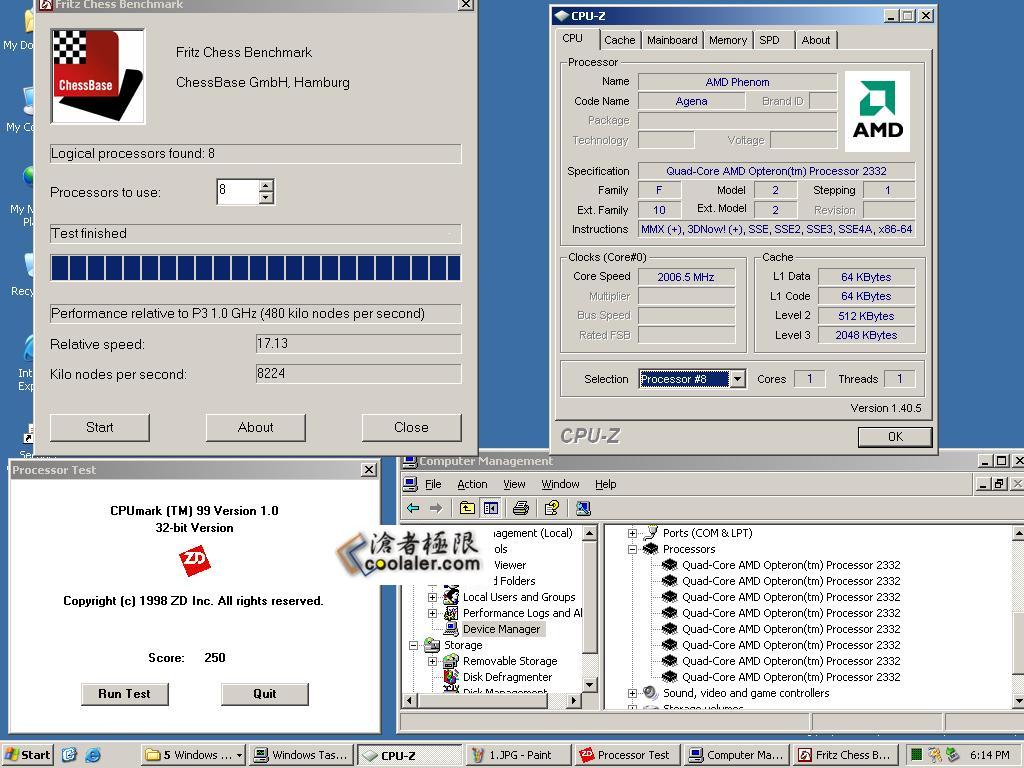The height and width of the screenshot is (768, 1024).
Task: Click the console tree horizontal scrollbar right arrow
Action: point(573,700)
